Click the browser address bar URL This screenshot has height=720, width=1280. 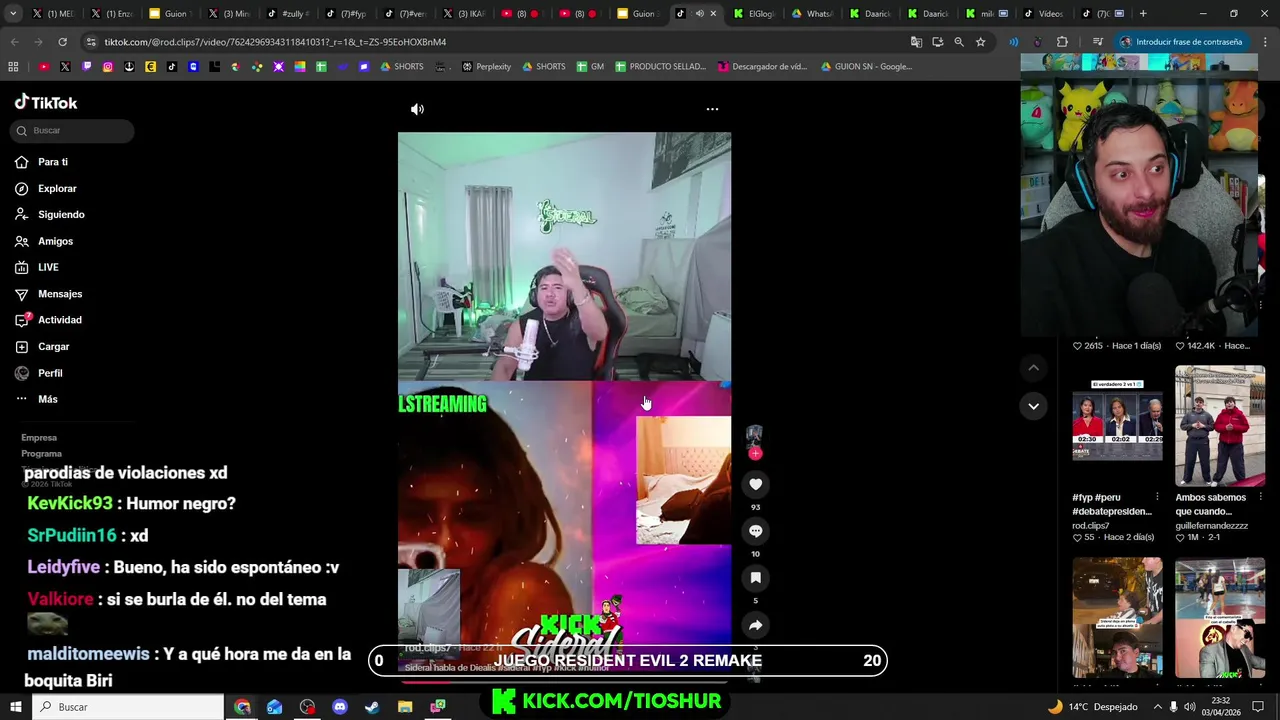pyautogui.click(x=275, y=42)
